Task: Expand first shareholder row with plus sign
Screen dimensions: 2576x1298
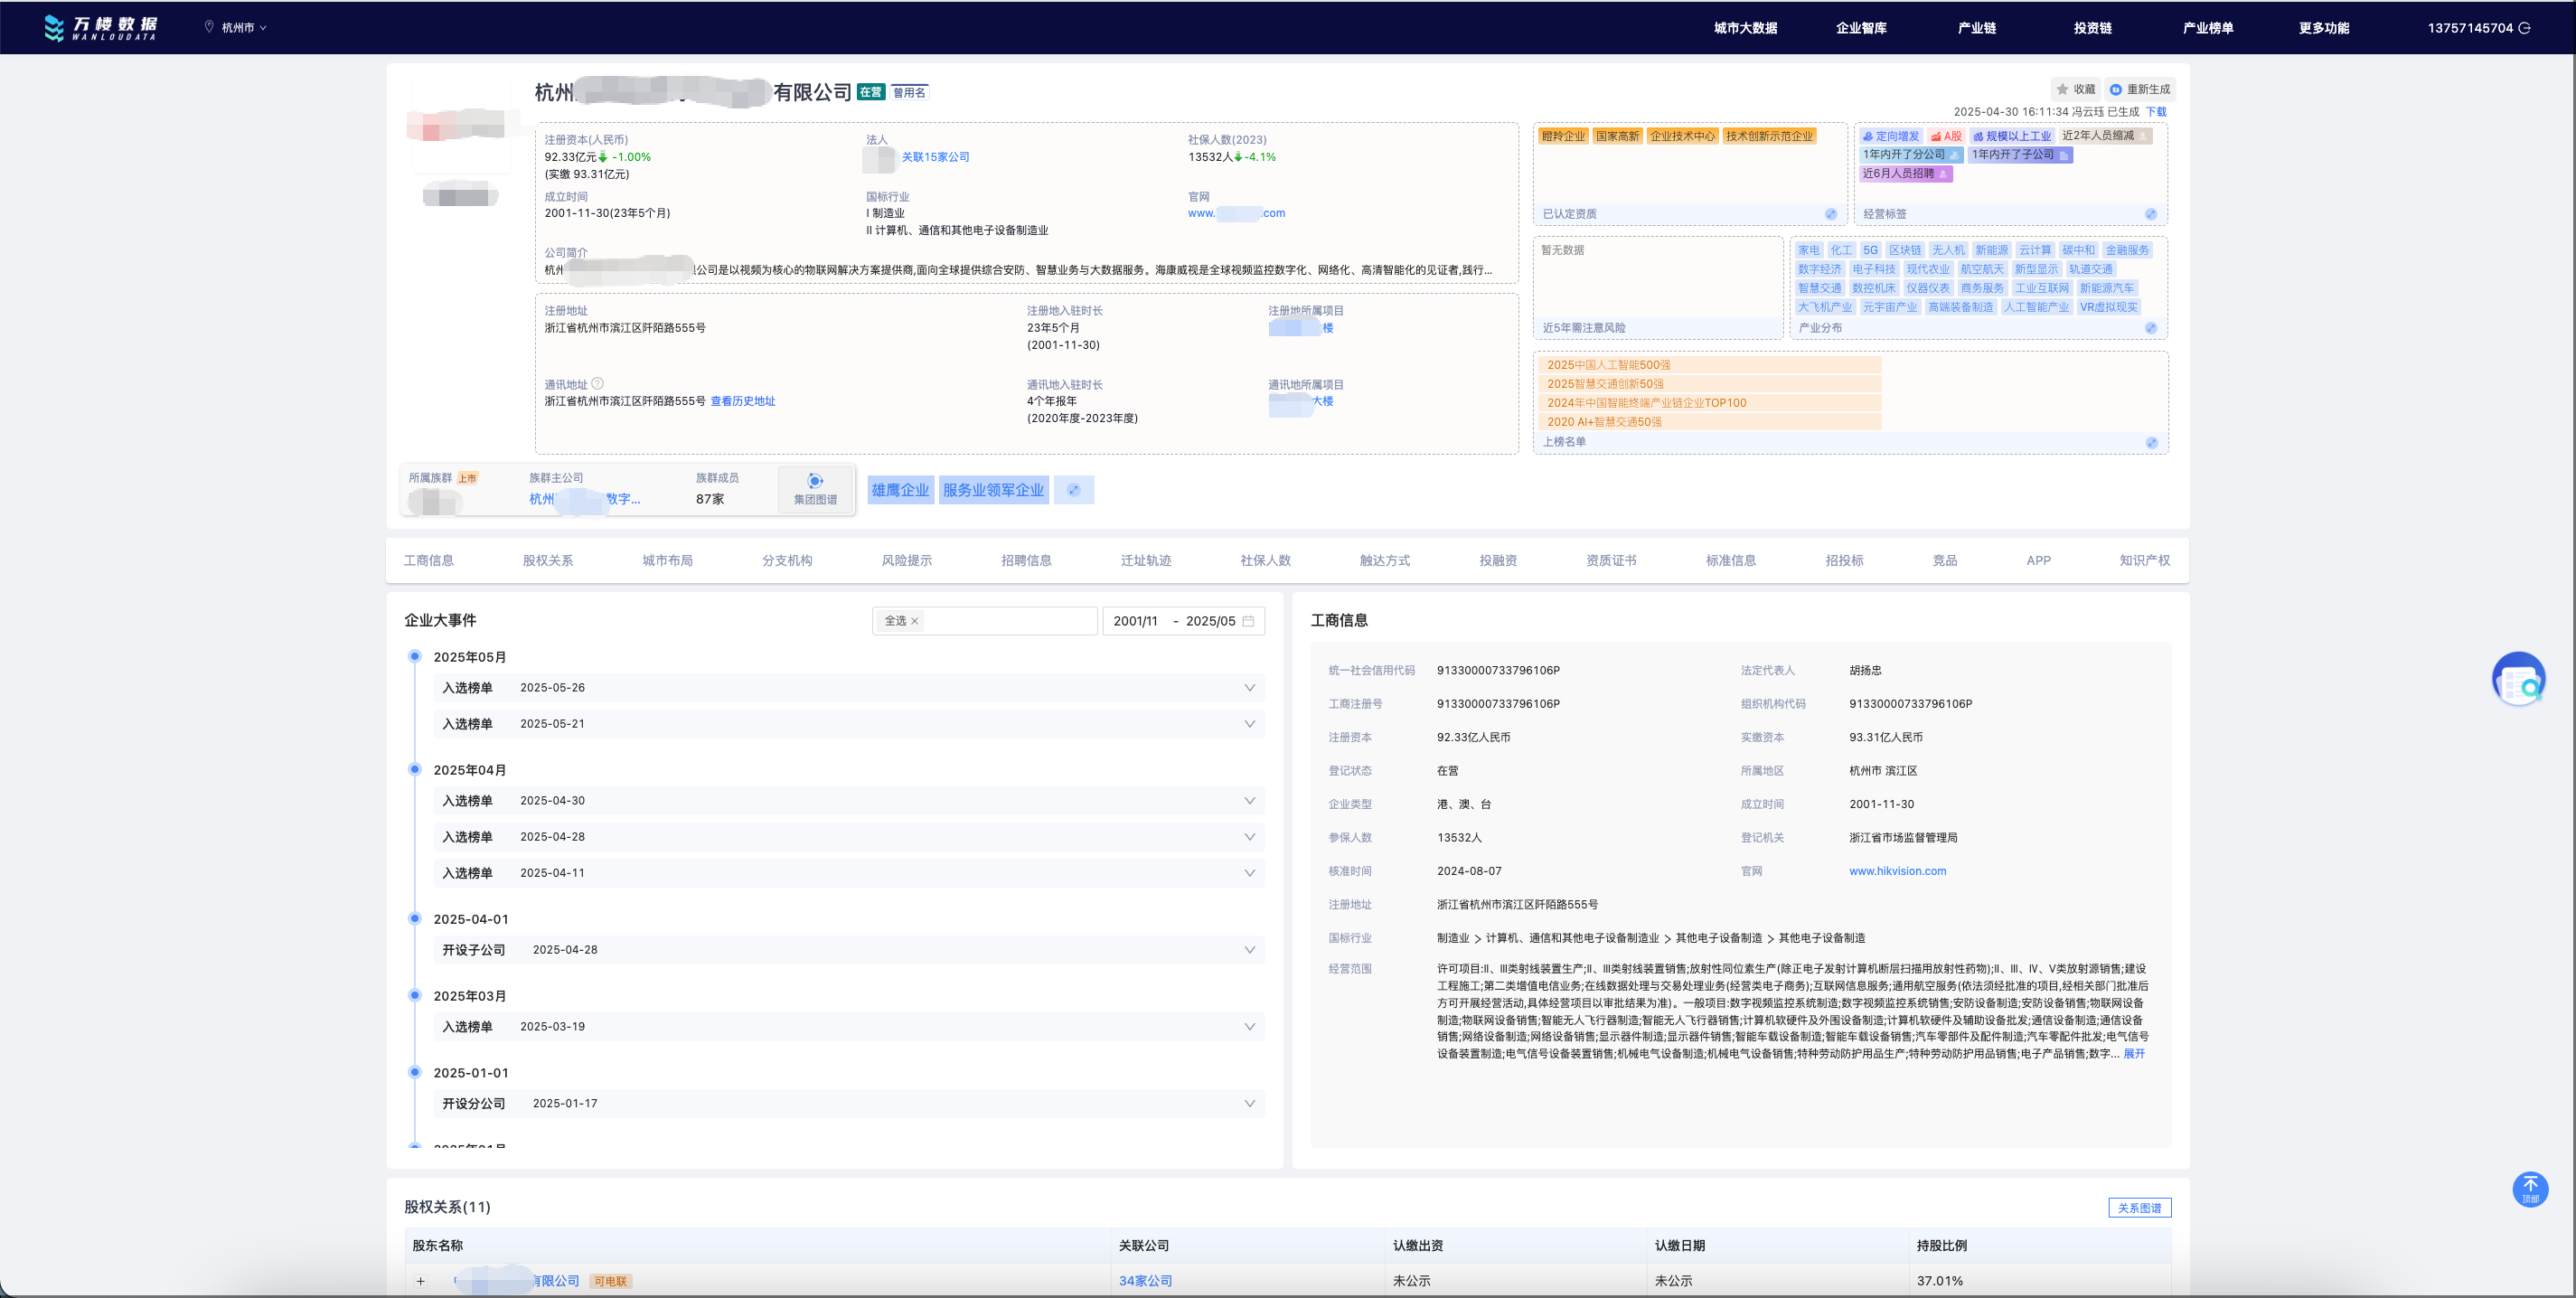Action: coord(421,1281)
